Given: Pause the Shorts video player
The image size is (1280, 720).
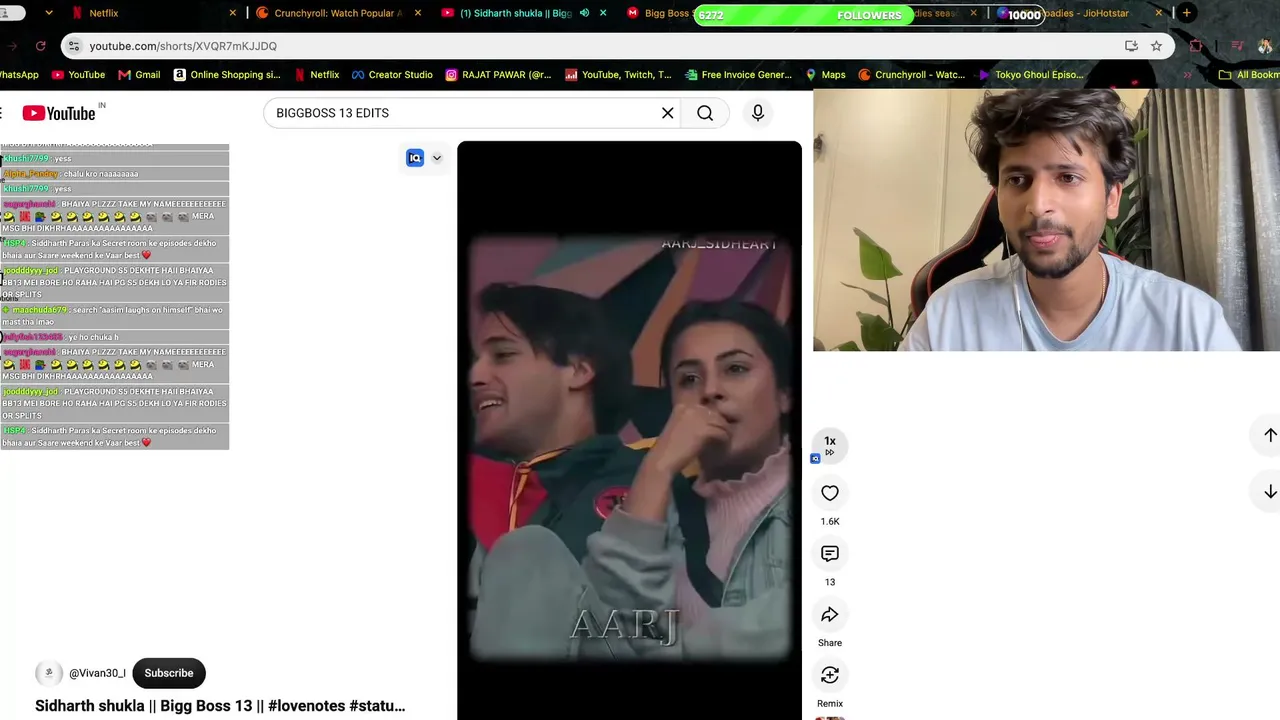Looking at the screenshot, I should [629, 430].
